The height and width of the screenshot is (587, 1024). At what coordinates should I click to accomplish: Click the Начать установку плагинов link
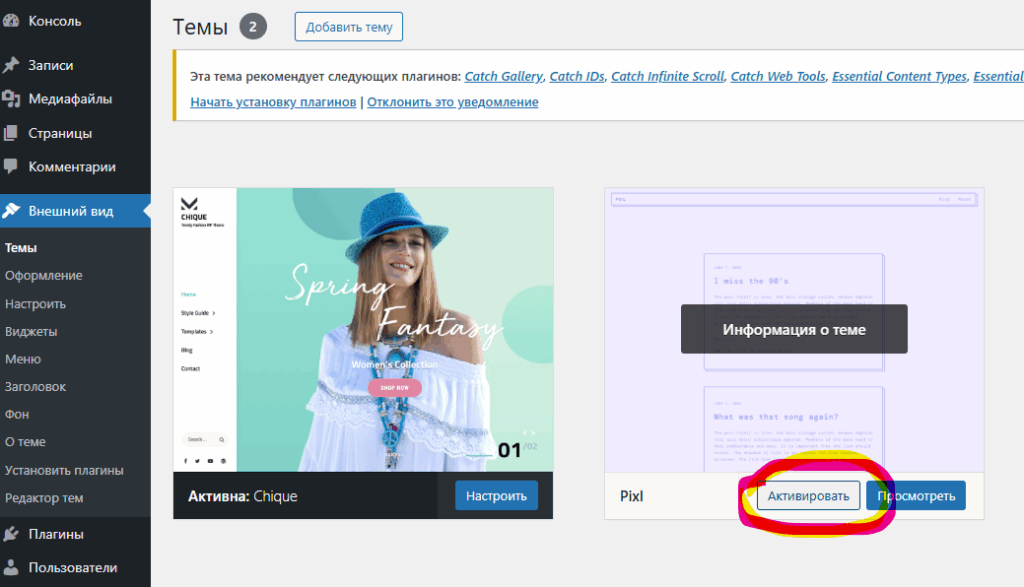[x=273, y=102]
